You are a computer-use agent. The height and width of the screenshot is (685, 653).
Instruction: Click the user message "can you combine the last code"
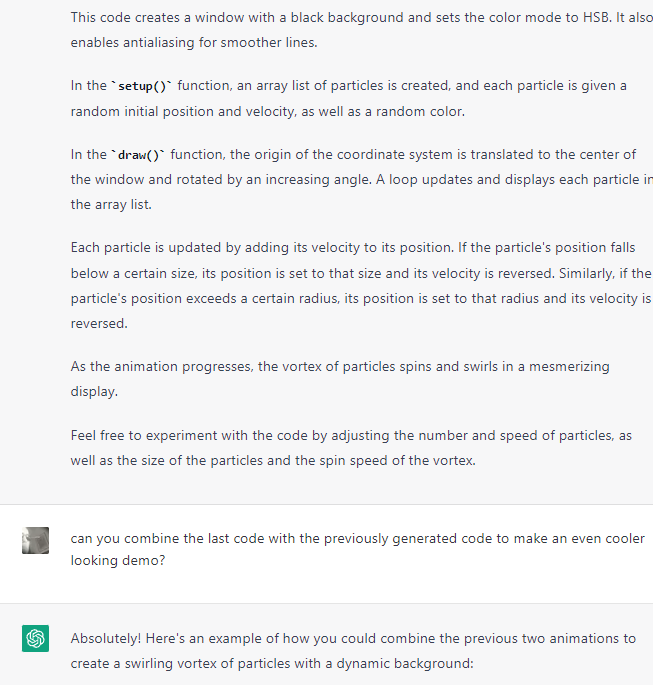point(358,549)
